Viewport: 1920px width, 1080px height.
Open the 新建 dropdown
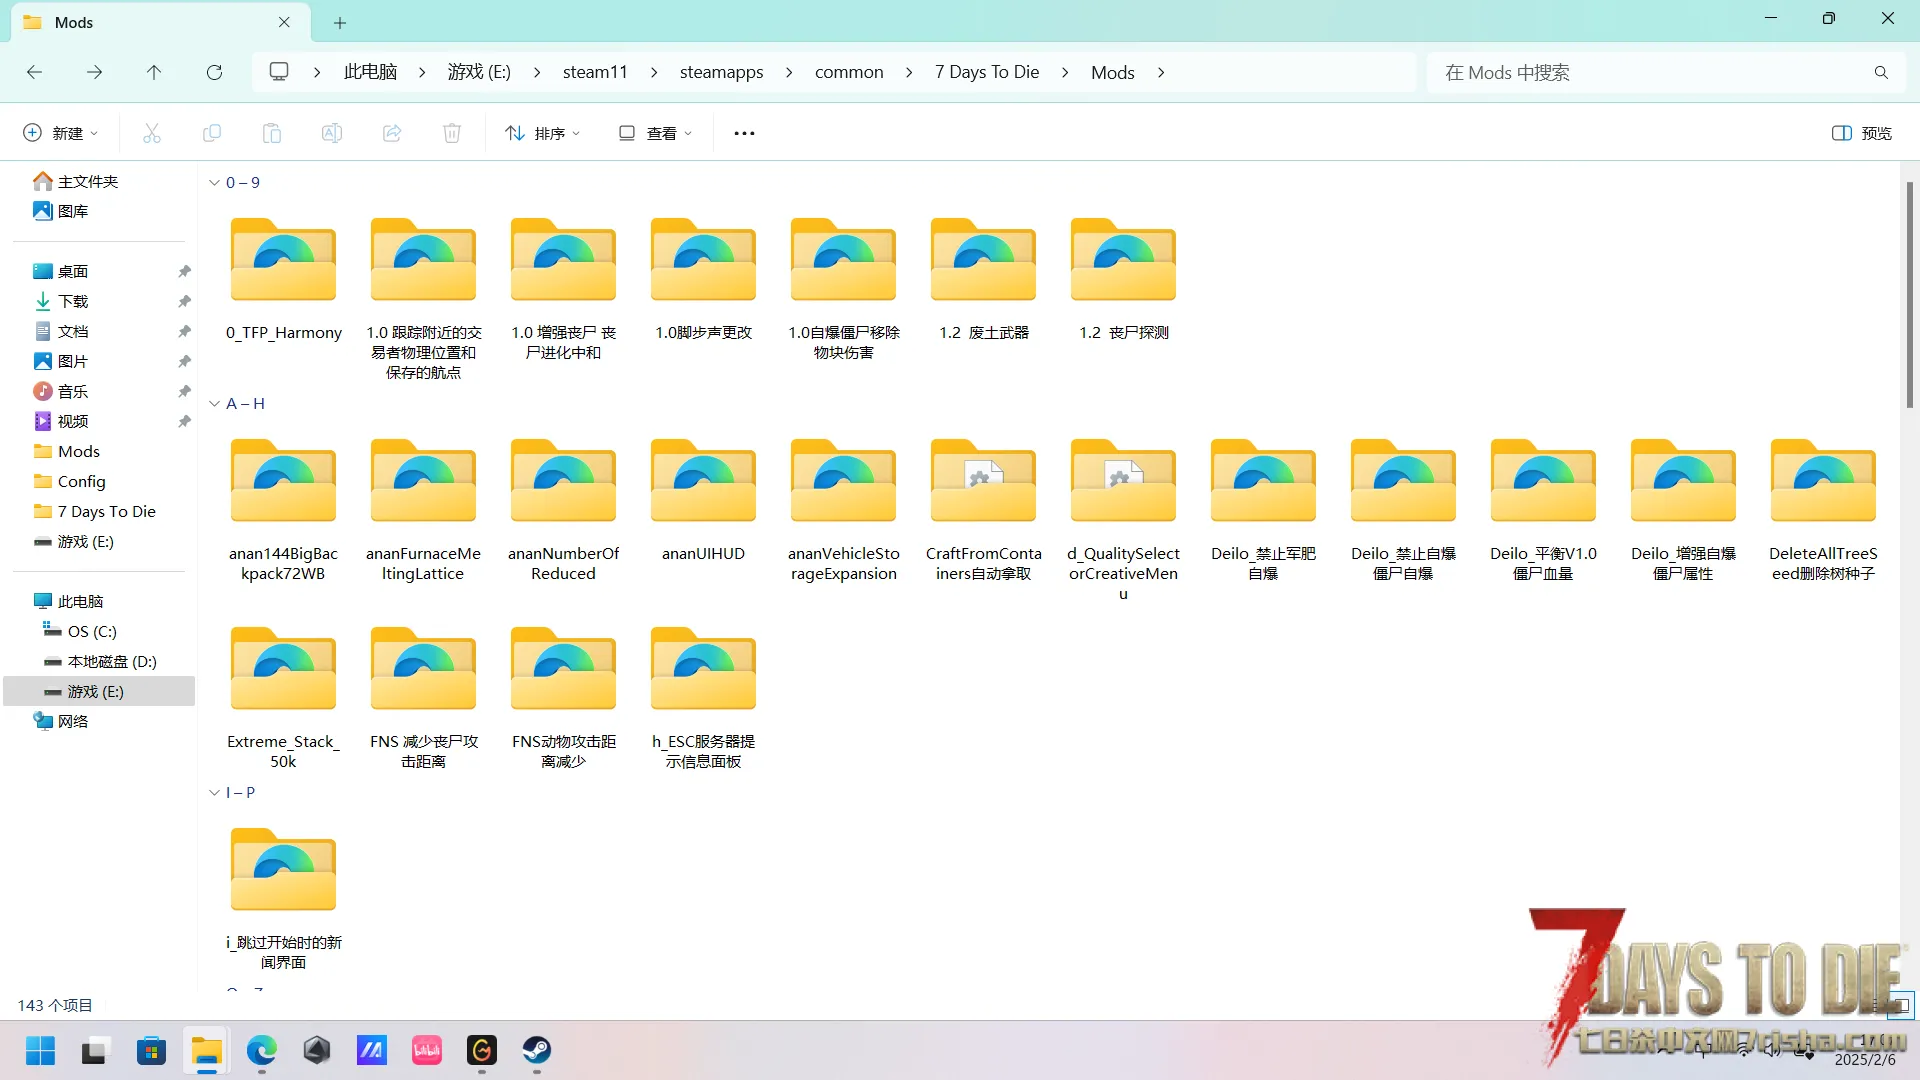61,133
